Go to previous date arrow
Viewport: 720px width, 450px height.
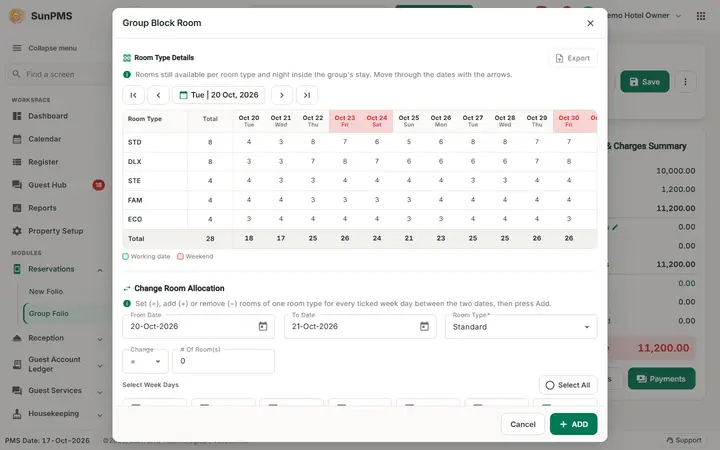pyautogui.click(x=158, y=95)
